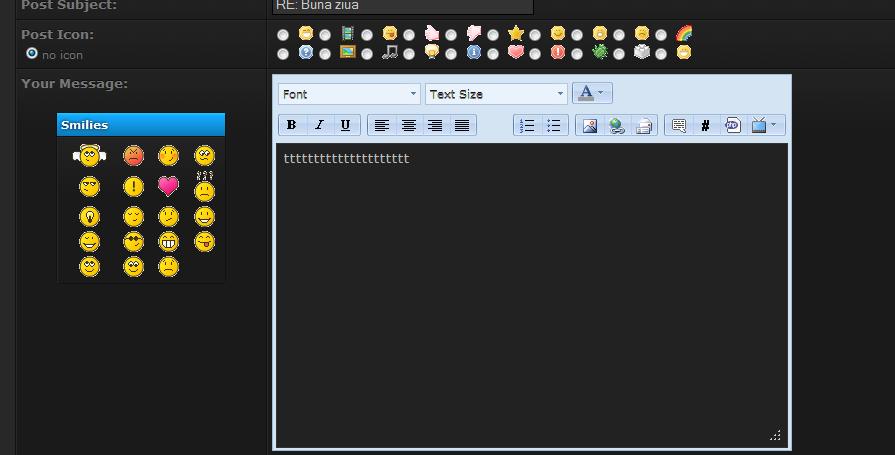The width and height of the screenshot is (895, 455).
Task: Insert the sad frowning smiley in Smilies panel
Action: pos(168,267)
